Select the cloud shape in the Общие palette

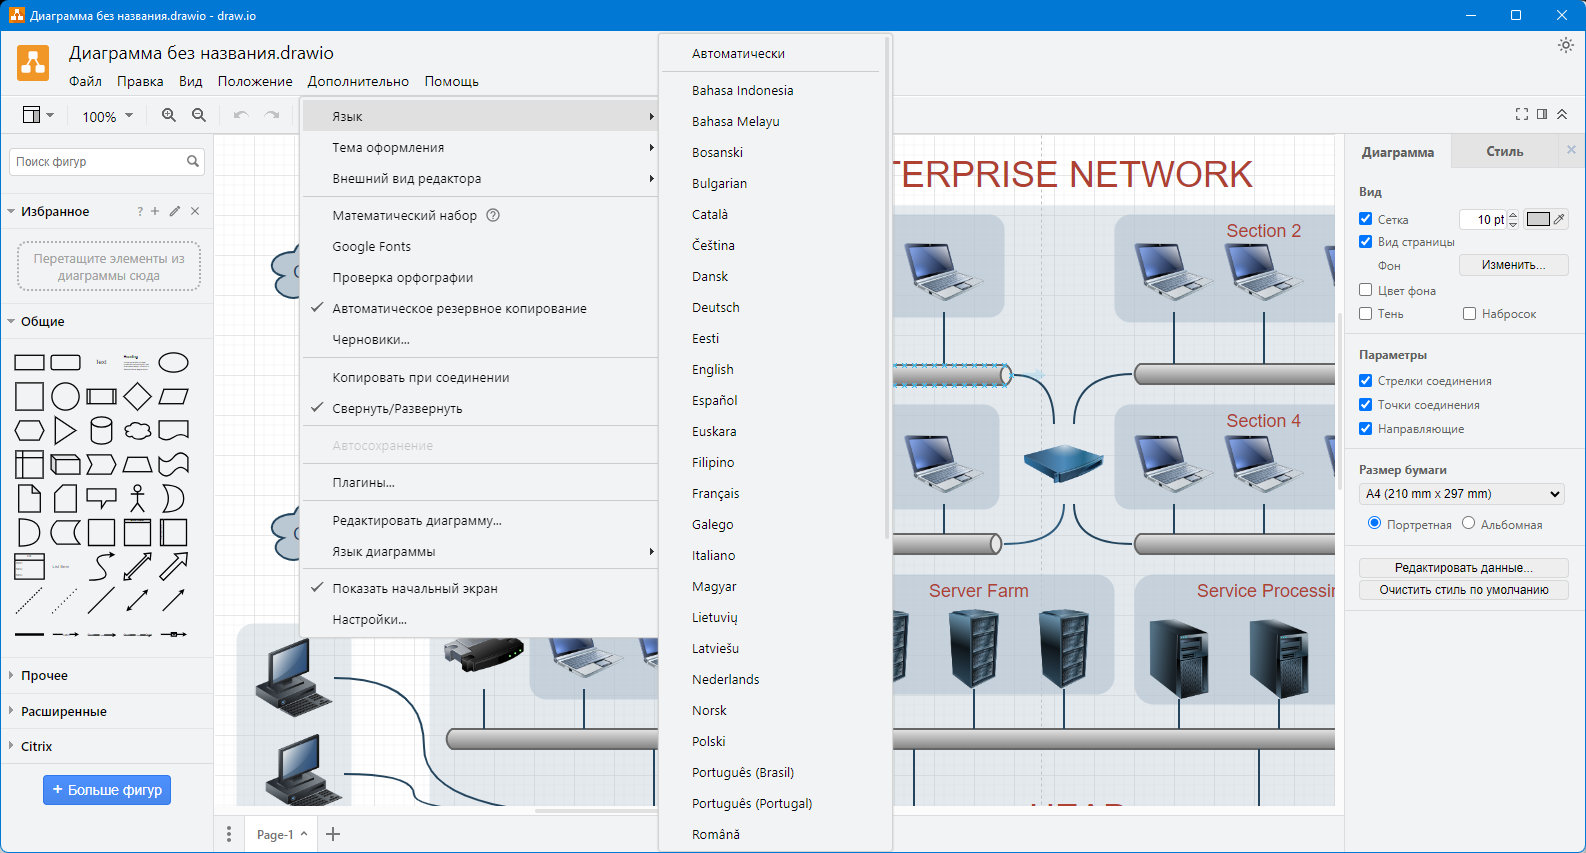(x=137, y=431)
